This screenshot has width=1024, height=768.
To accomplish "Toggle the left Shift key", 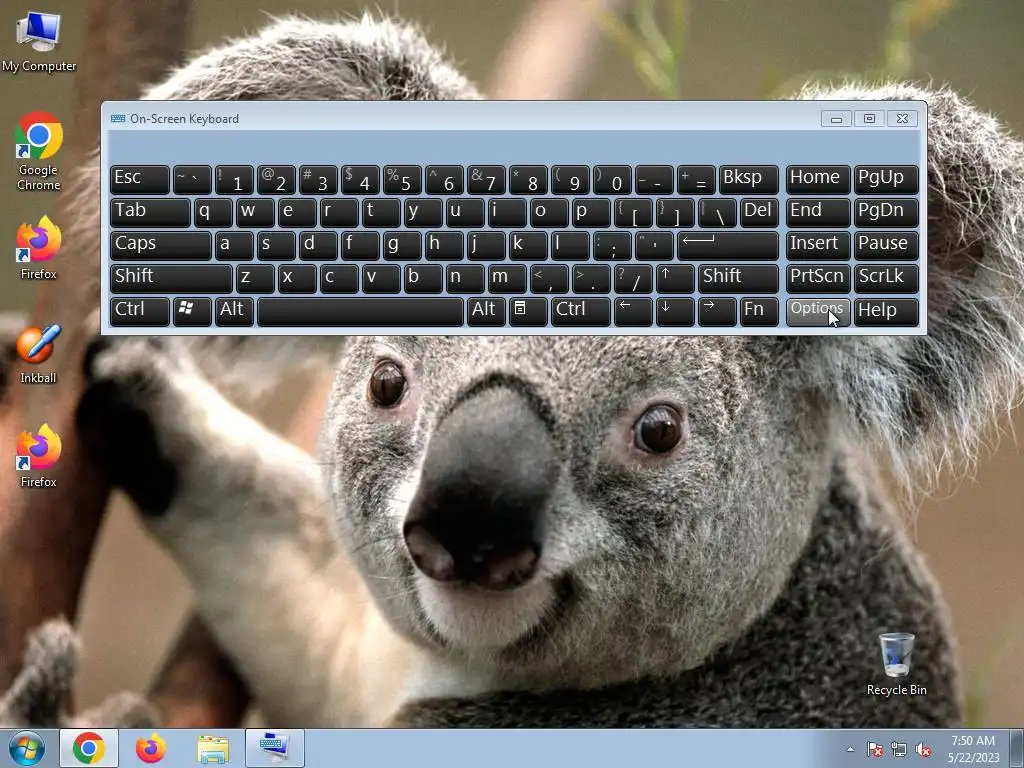I will pyautogui.click(x=171, y=278).
